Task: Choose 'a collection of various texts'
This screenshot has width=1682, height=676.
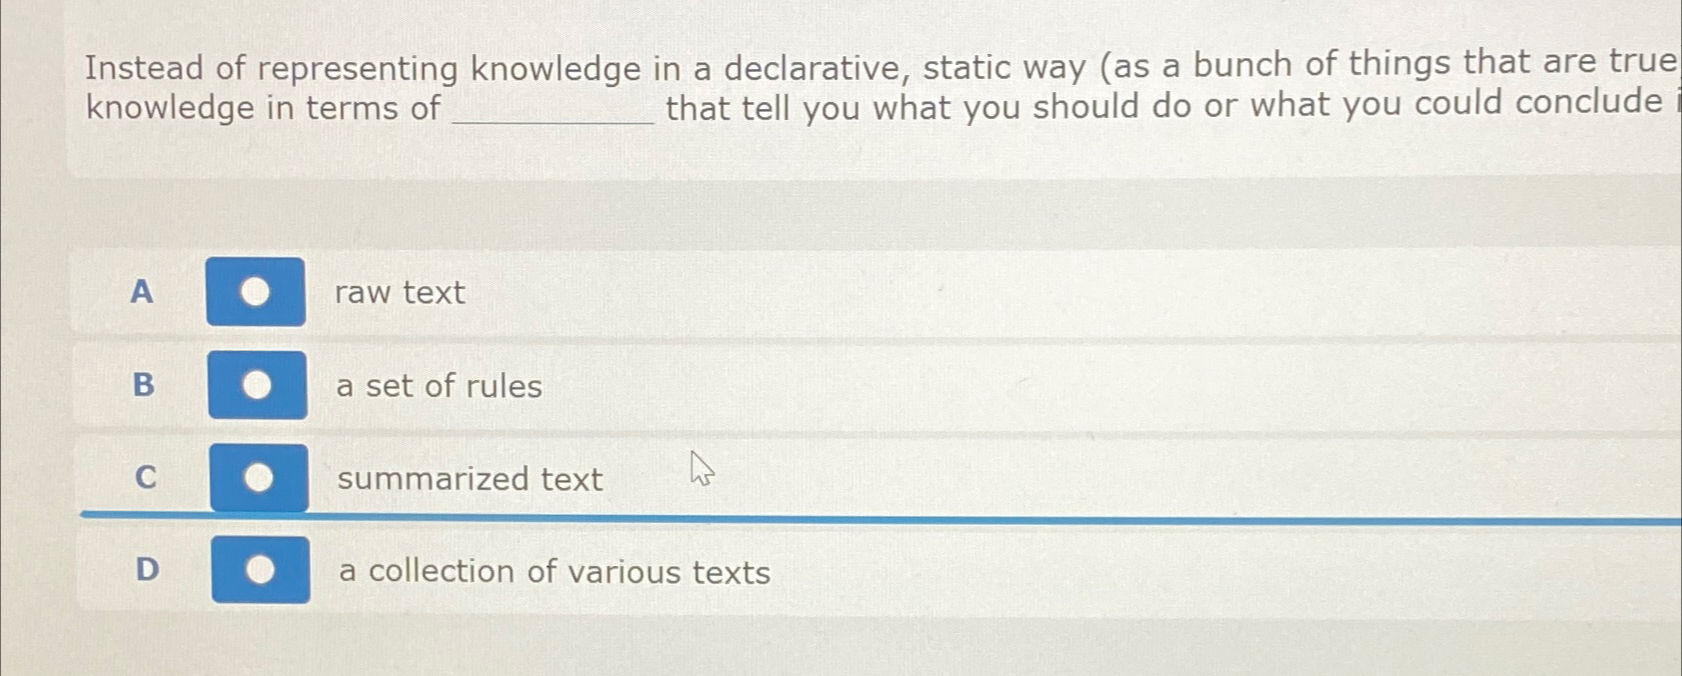Action: [554, 571]
